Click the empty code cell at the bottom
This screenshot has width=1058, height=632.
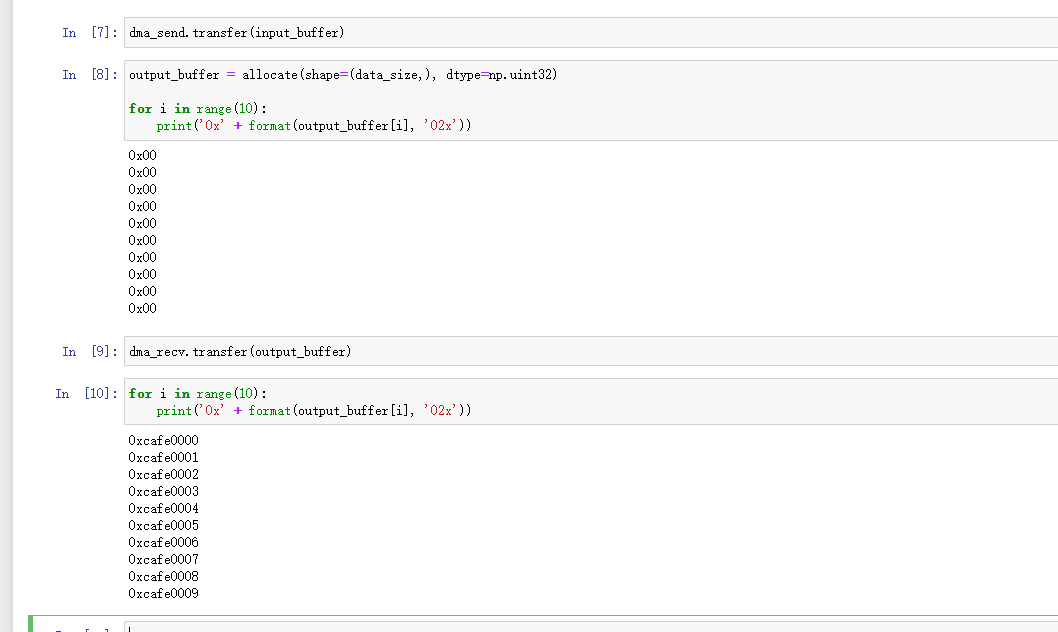pyautogui.click(x=590, y=626)
